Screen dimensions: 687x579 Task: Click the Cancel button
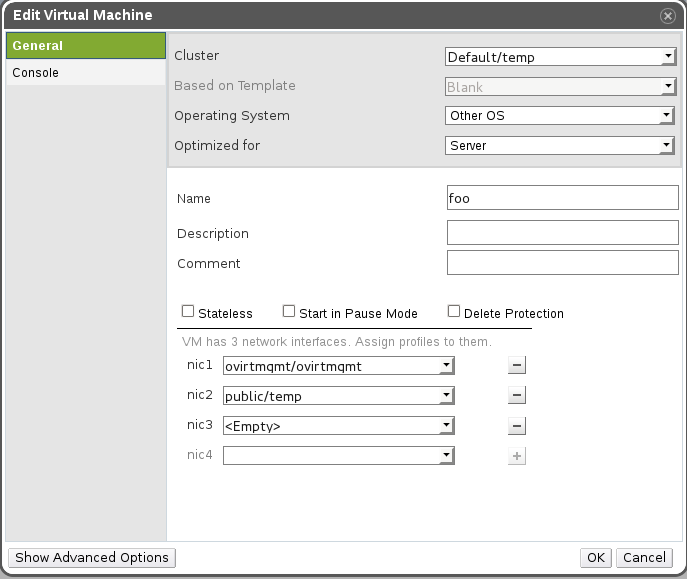[x=643, y=557]
